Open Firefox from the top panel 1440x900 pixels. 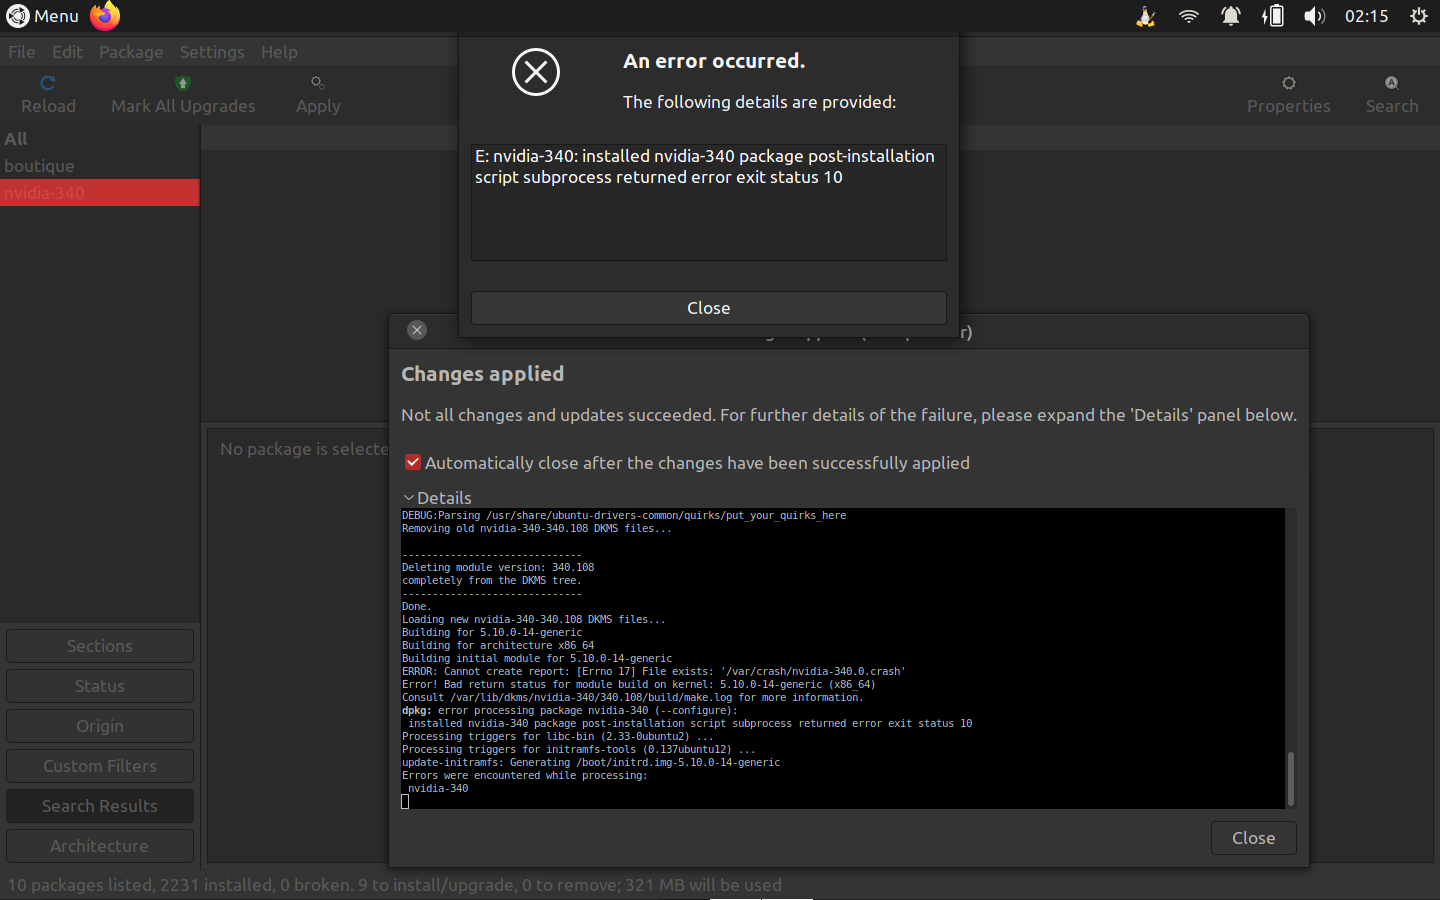[105, 16]
